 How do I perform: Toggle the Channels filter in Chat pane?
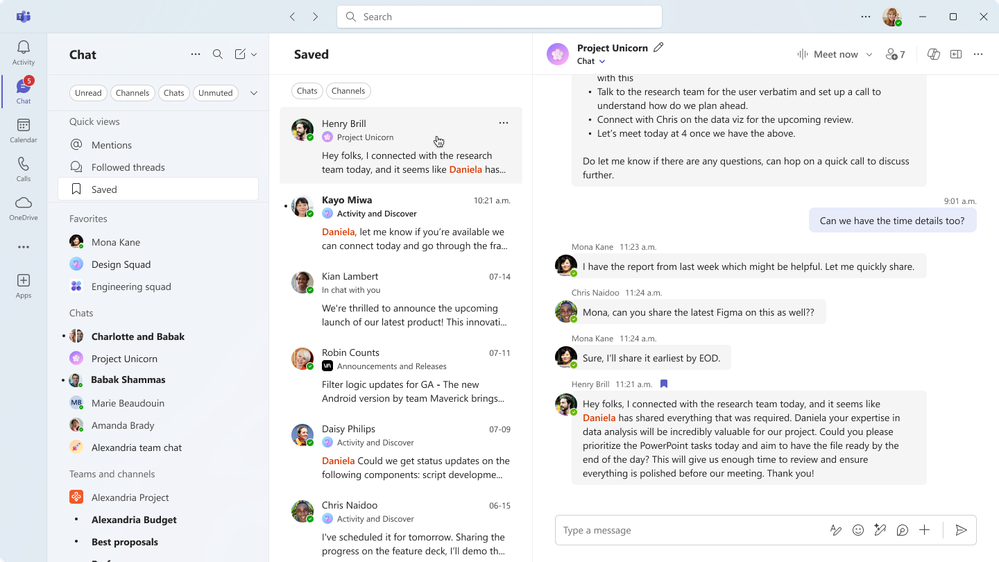click(x=132, y=93)
